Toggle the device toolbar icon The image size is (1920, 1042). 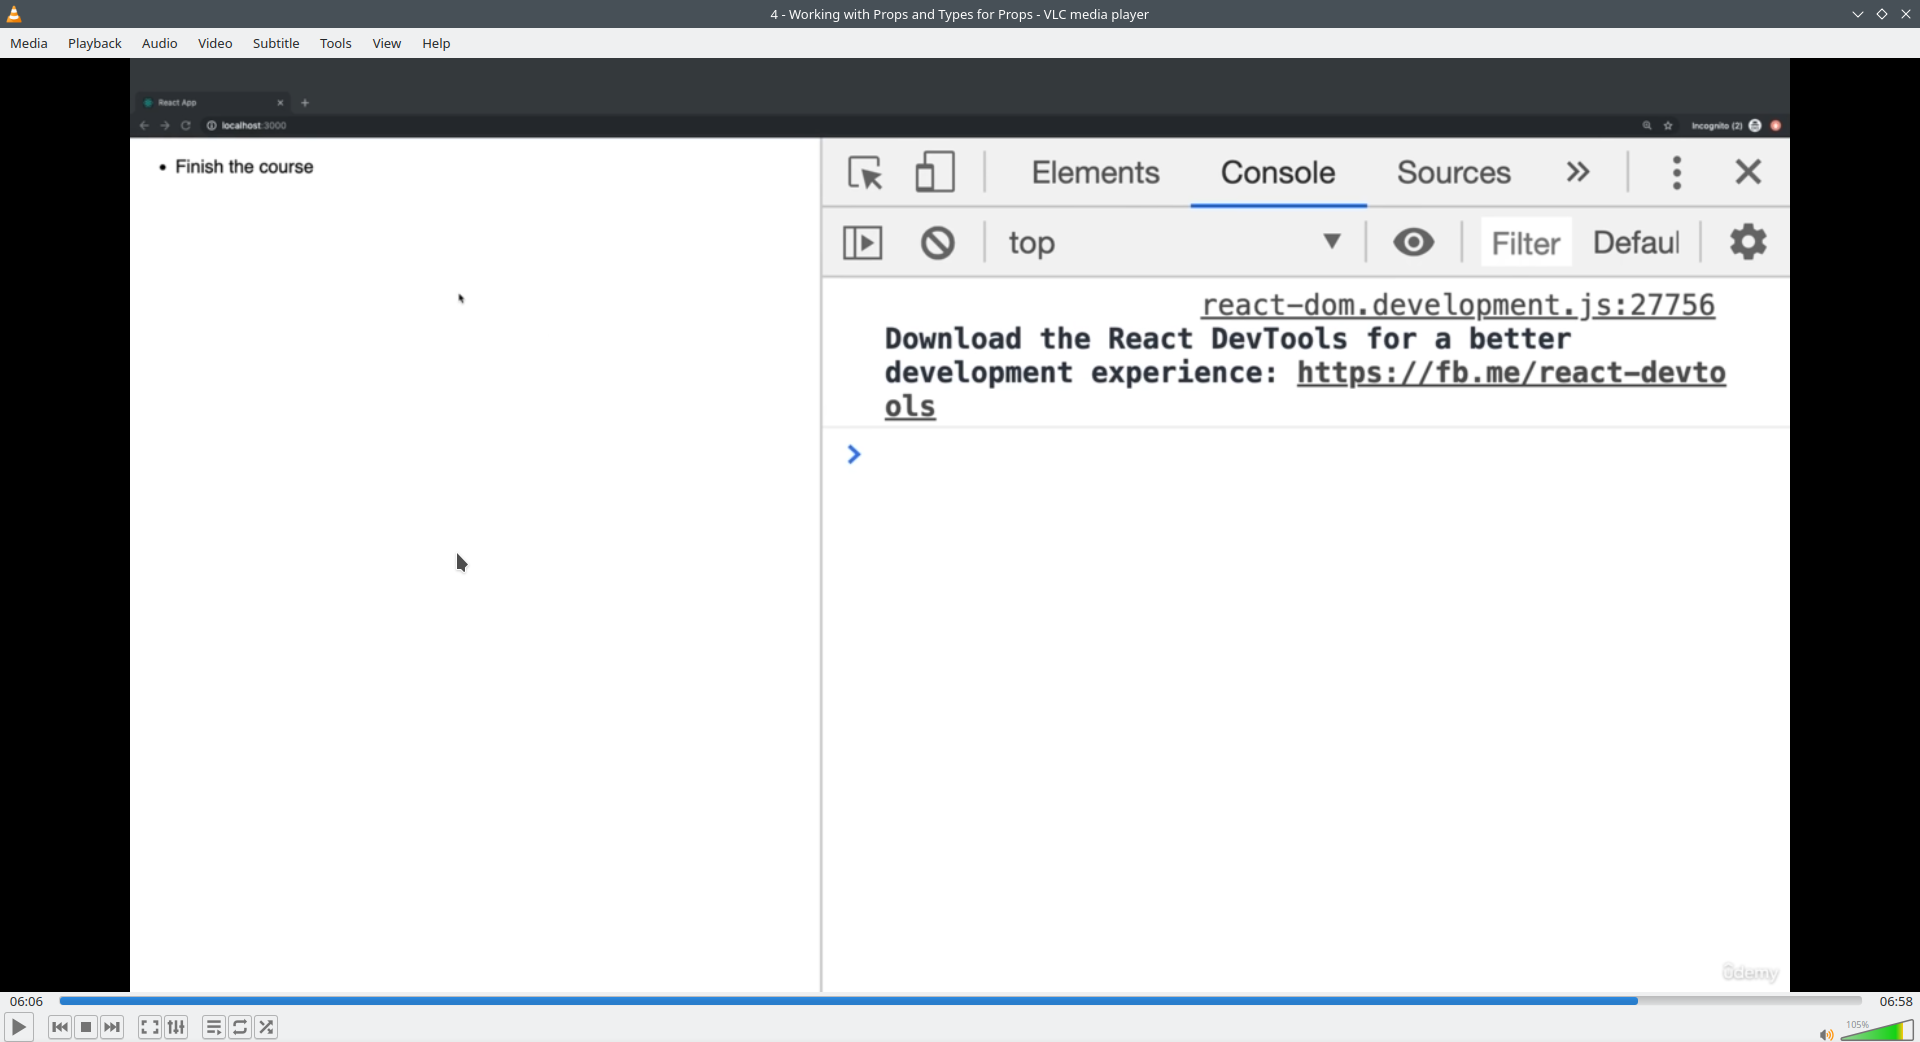[935, 172]
